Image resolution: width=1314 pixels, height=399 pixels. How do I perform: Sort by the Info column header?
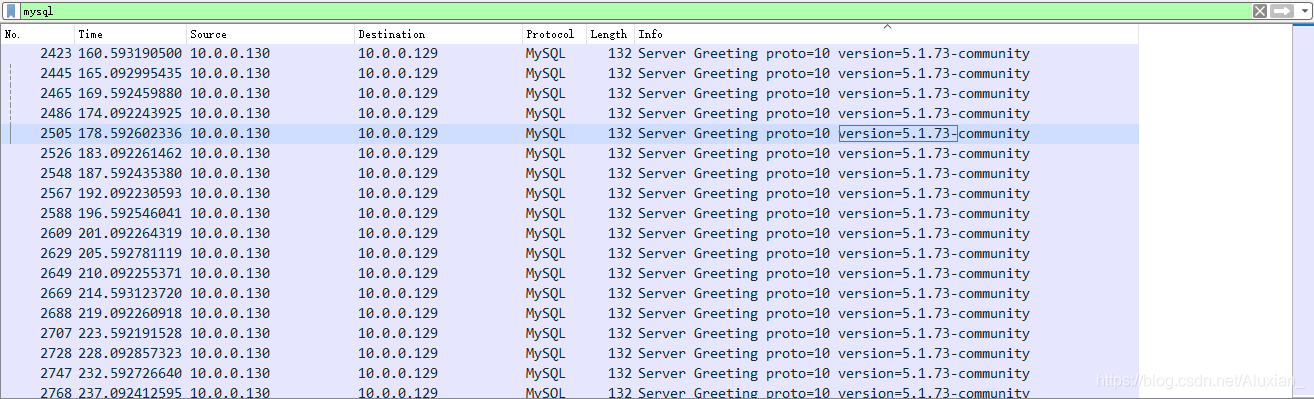pyautogui.click(x=886, y=34)
